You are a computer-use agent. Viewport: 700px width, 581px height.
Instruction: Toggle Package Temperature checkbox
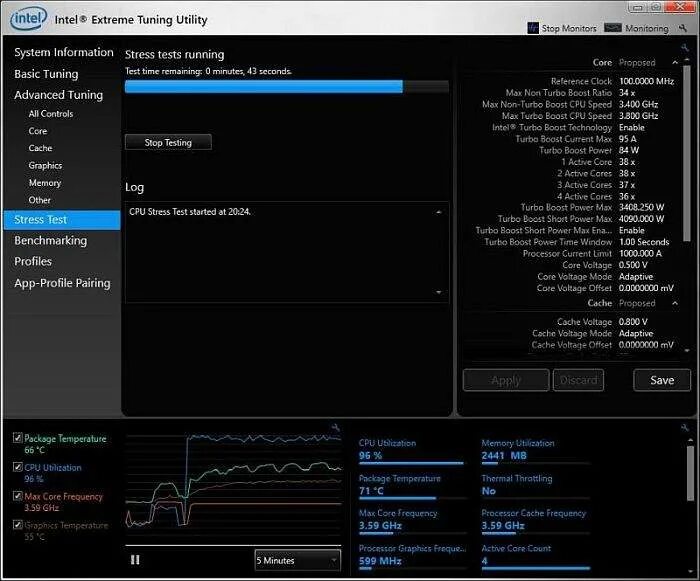[x=17, y=438]
